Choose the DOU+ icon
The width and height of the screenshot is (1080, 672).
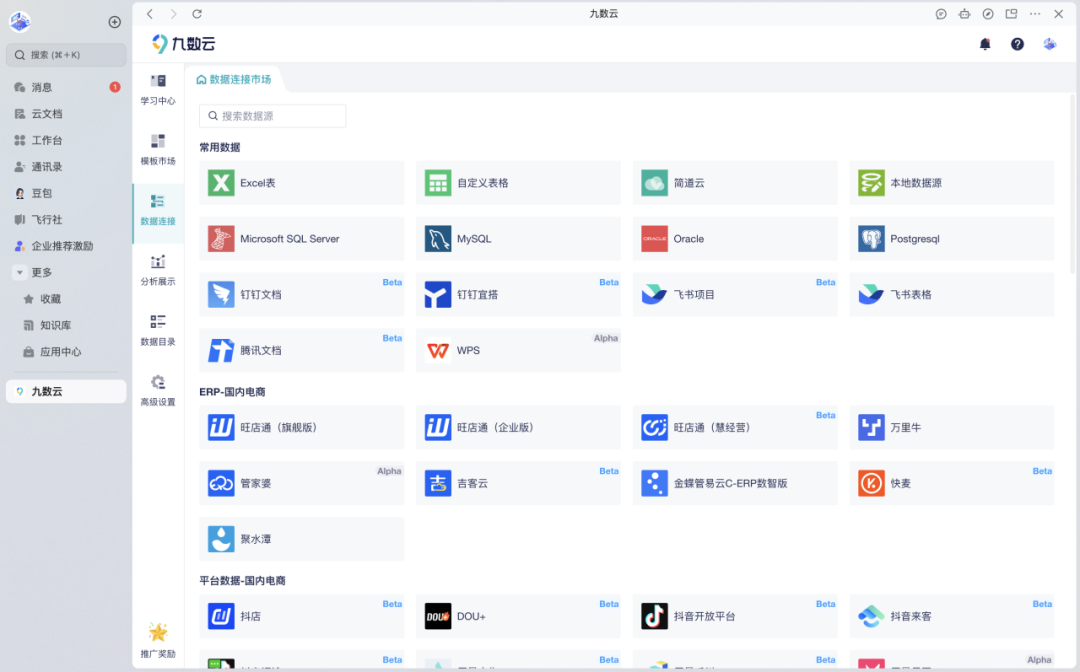pos(438,616)
